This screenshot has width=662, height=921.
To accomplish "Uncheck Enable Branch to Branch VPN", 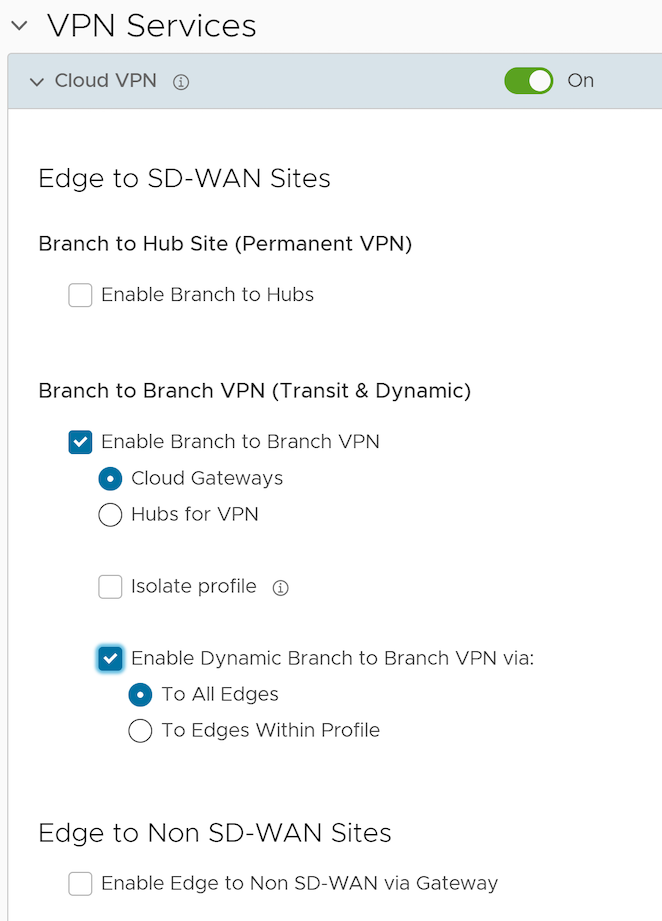I will (81, 442).
